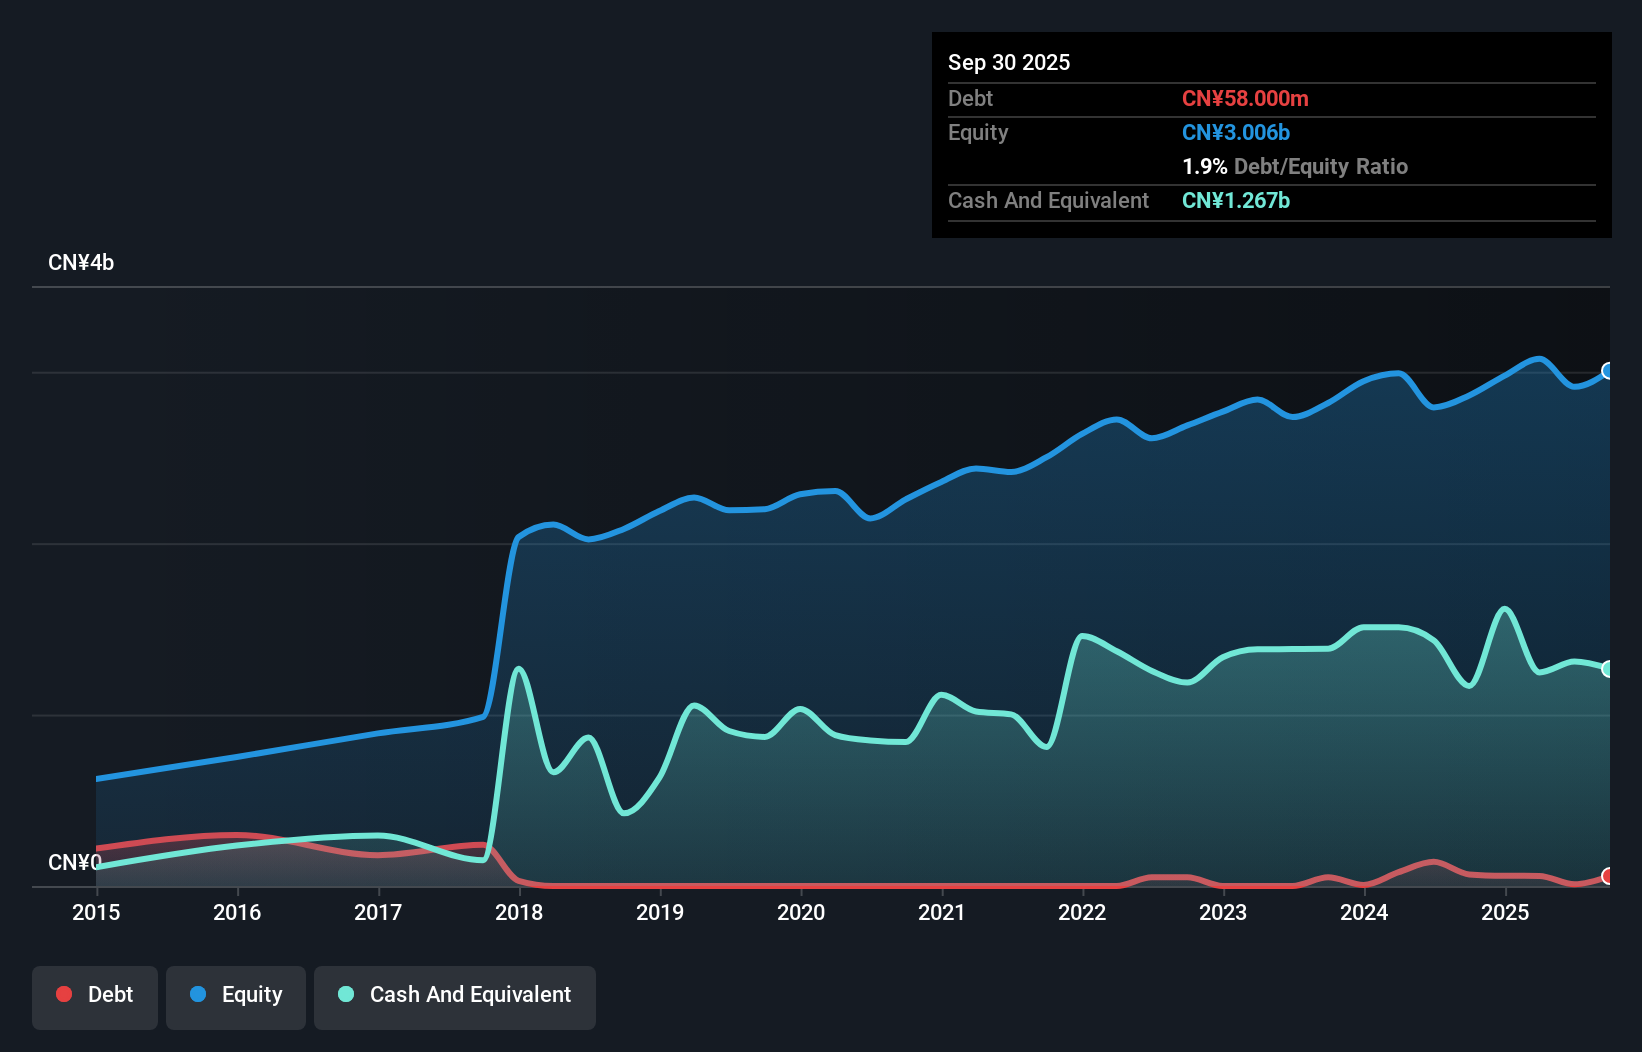
Task: Click the CN¥0 y-axis label
Action: pyautogui.click(x=75, y=862)
